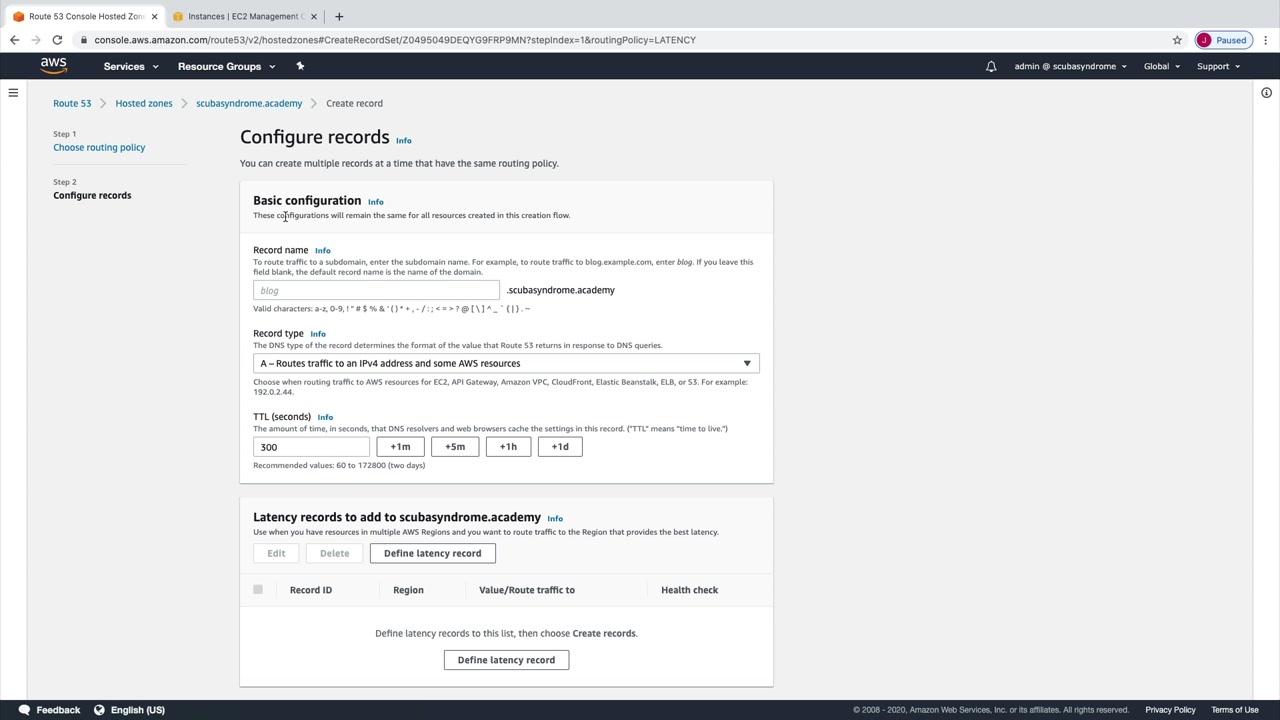The width and height of the screenshot is (1280, 720).
Task: Focus the Record name subdomain field
Action: (x=376, y=290)
